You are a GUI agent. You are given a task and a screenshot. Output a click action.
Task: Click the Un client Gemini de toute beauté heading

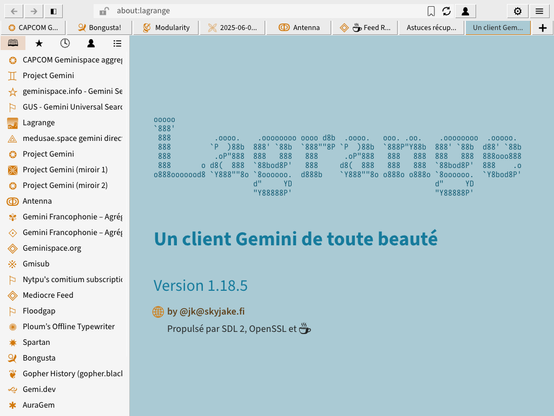coord(296,239)
